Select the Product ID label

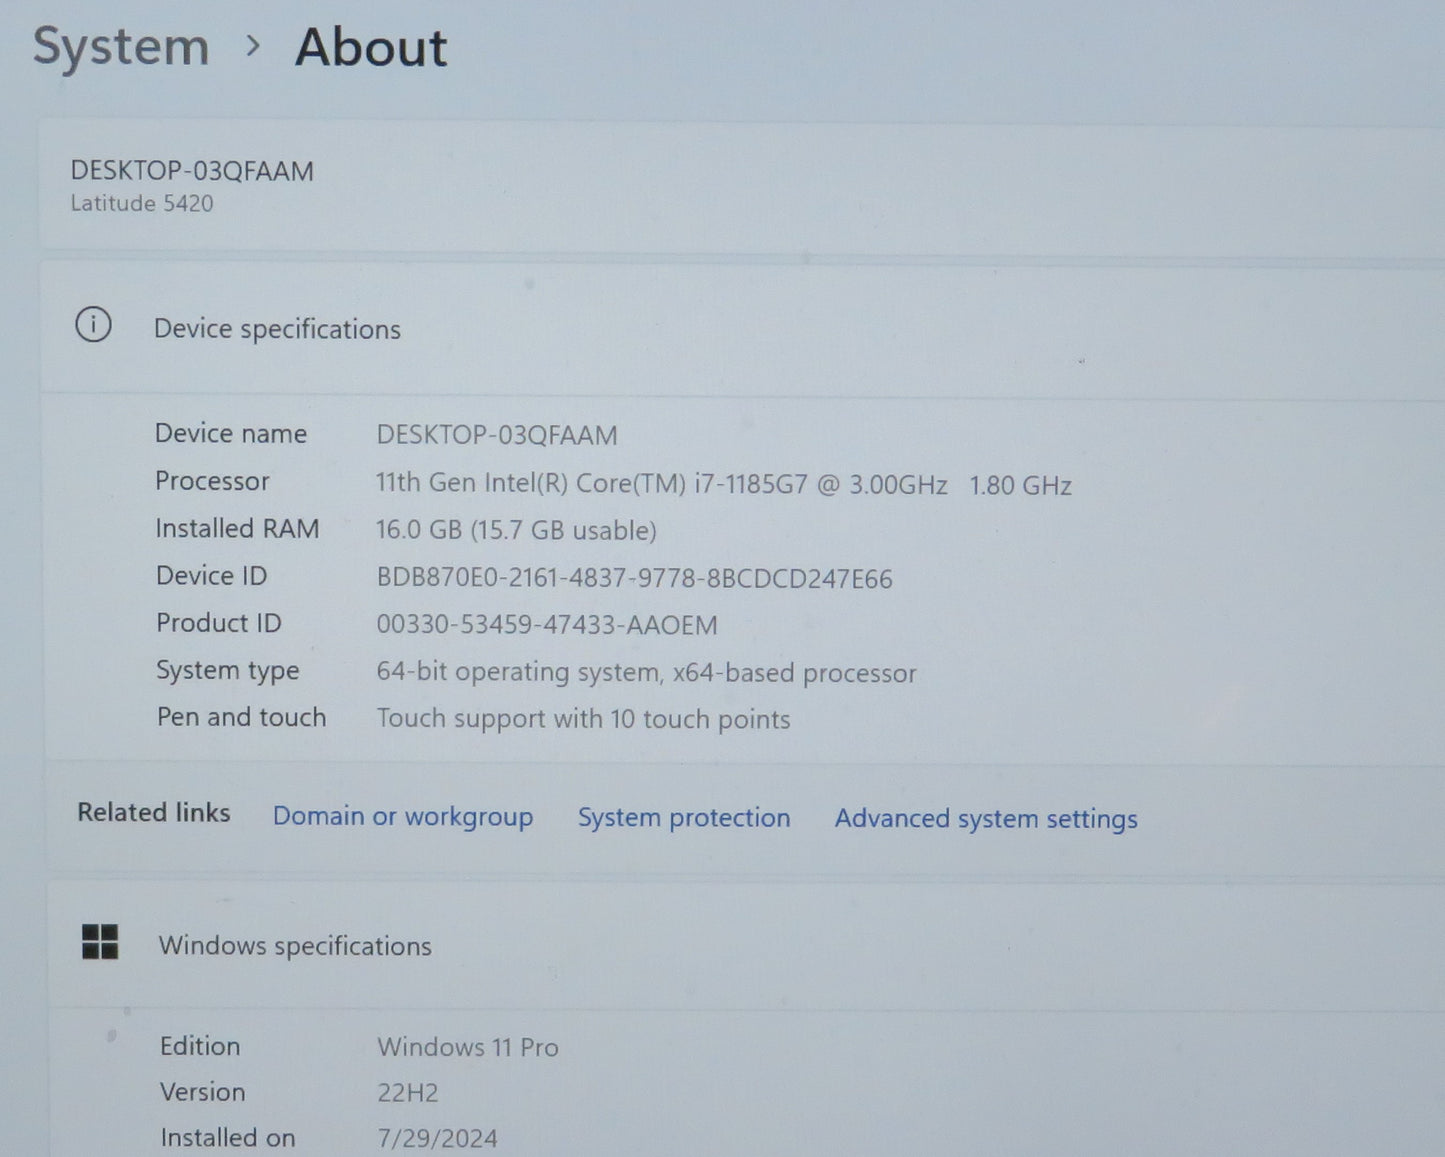[219, 623]
